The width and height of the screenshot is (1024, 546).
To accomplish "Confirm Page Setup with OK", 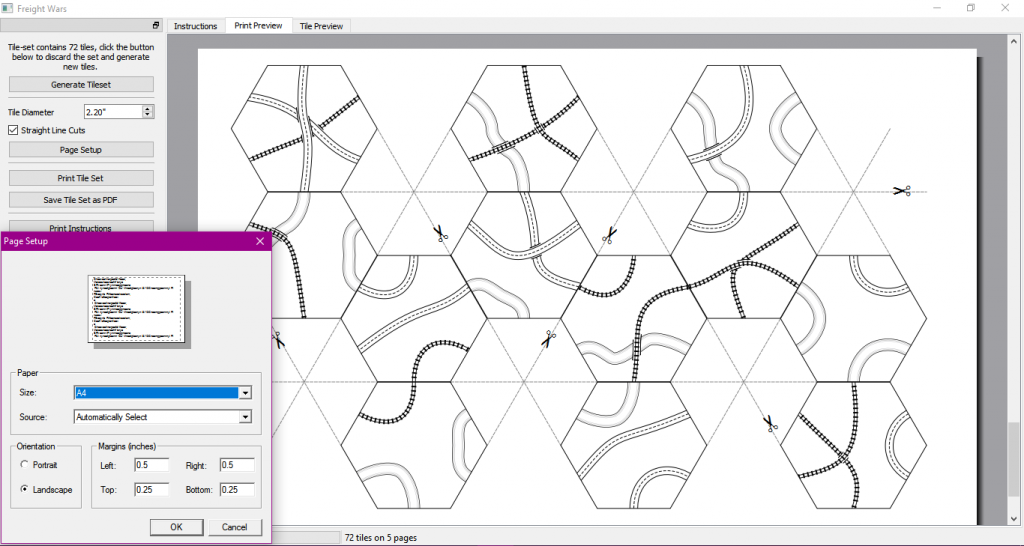I will coord(176,527).
